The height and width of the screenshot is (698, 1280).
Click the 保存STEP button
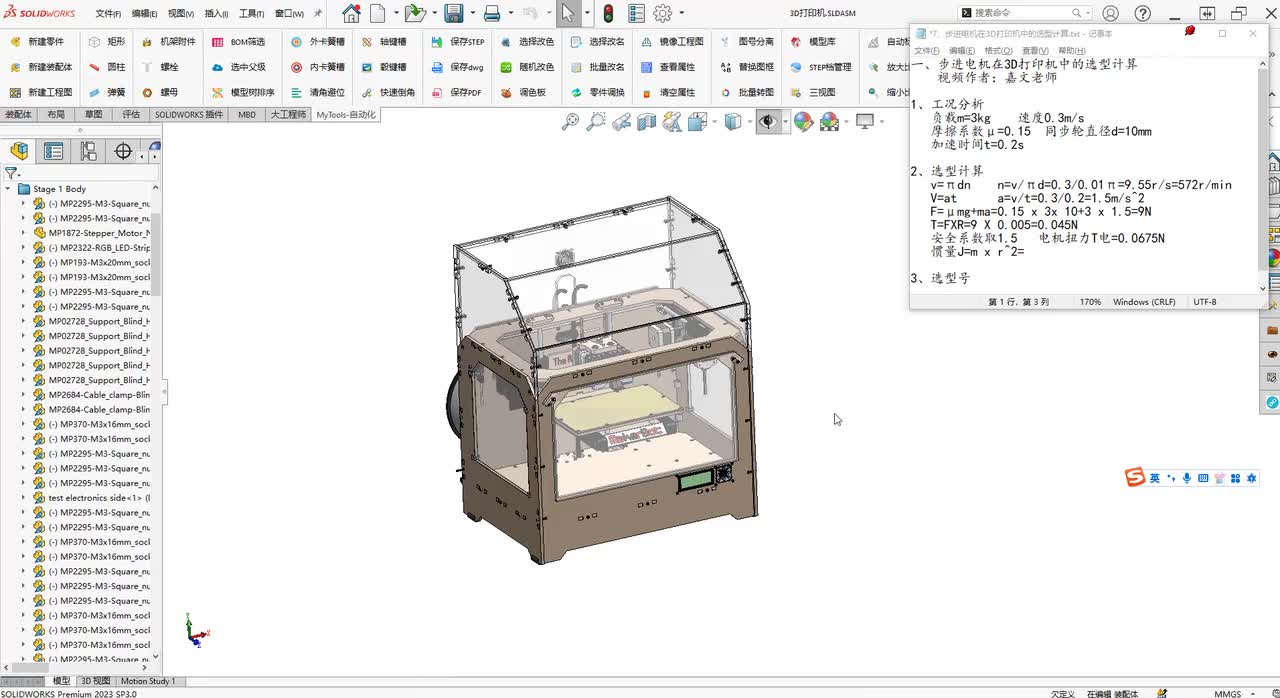(458, 42)
